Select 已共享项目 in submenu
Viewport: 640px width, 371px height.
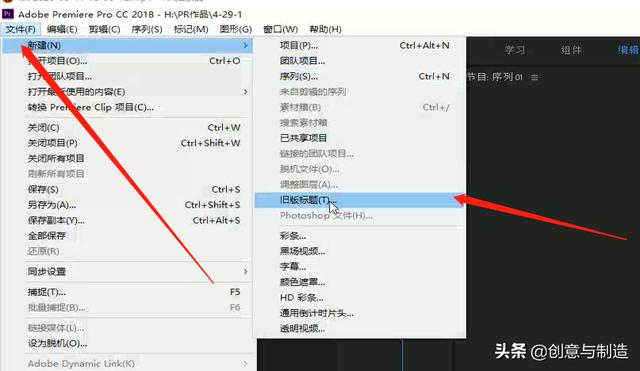[360, 138]
